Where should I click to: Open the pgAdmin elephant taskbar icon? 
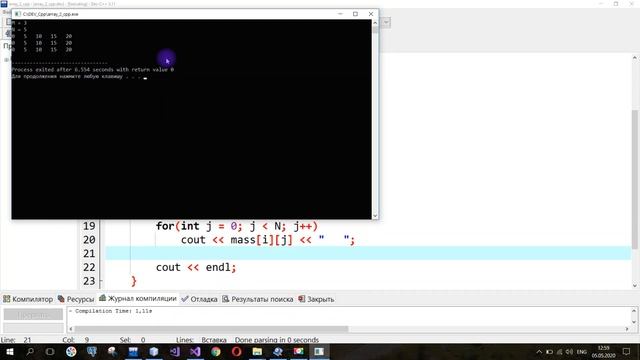[x=92, y=351]
